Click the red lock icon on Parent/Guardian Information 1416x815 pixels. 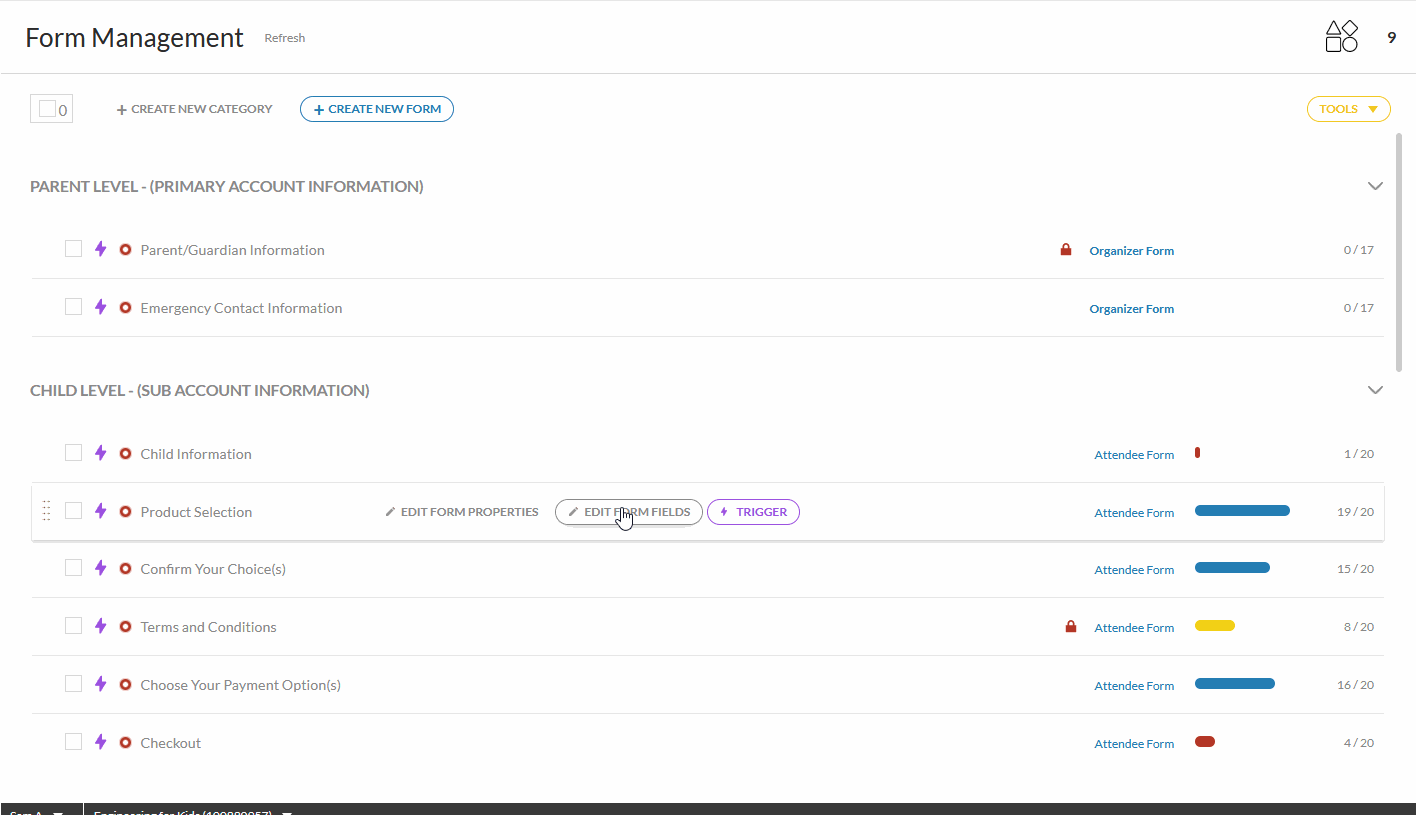point(1066,250)
